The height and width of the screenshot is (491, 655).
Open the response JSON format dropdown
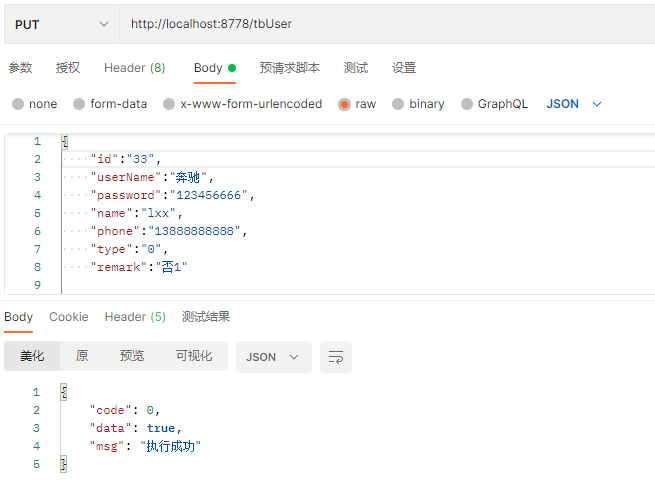pos(274,357)
